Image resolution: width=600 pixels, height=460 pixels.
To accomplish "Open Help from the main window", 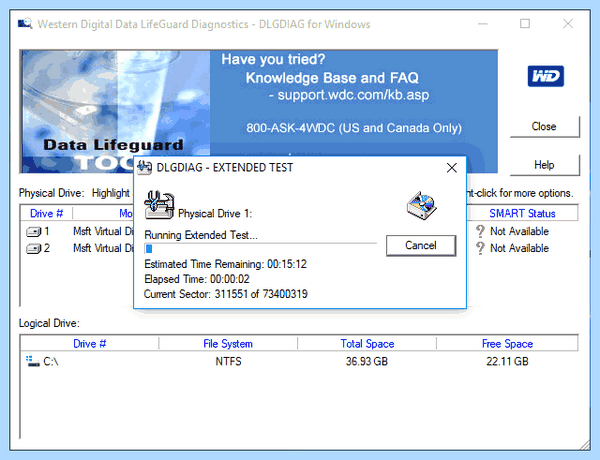I will (545, 165).
